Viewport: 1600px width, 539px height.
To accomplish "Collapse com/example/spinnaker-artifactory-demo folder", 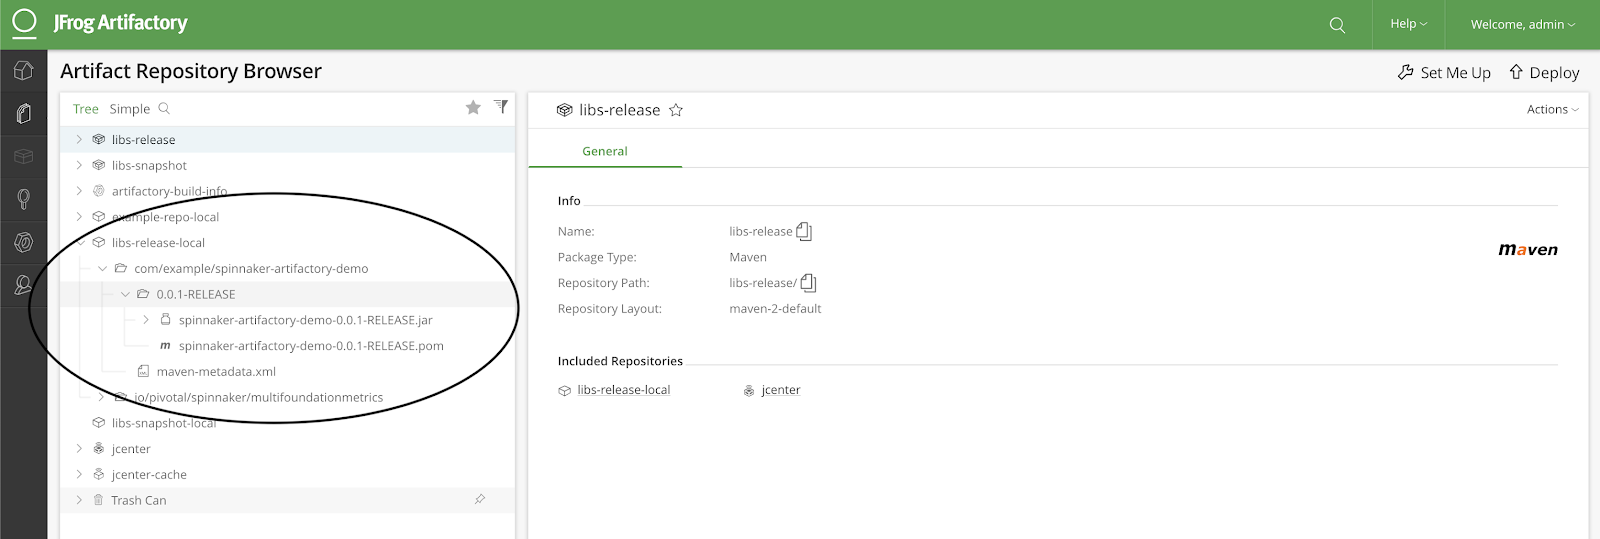I will pos(102,269).
